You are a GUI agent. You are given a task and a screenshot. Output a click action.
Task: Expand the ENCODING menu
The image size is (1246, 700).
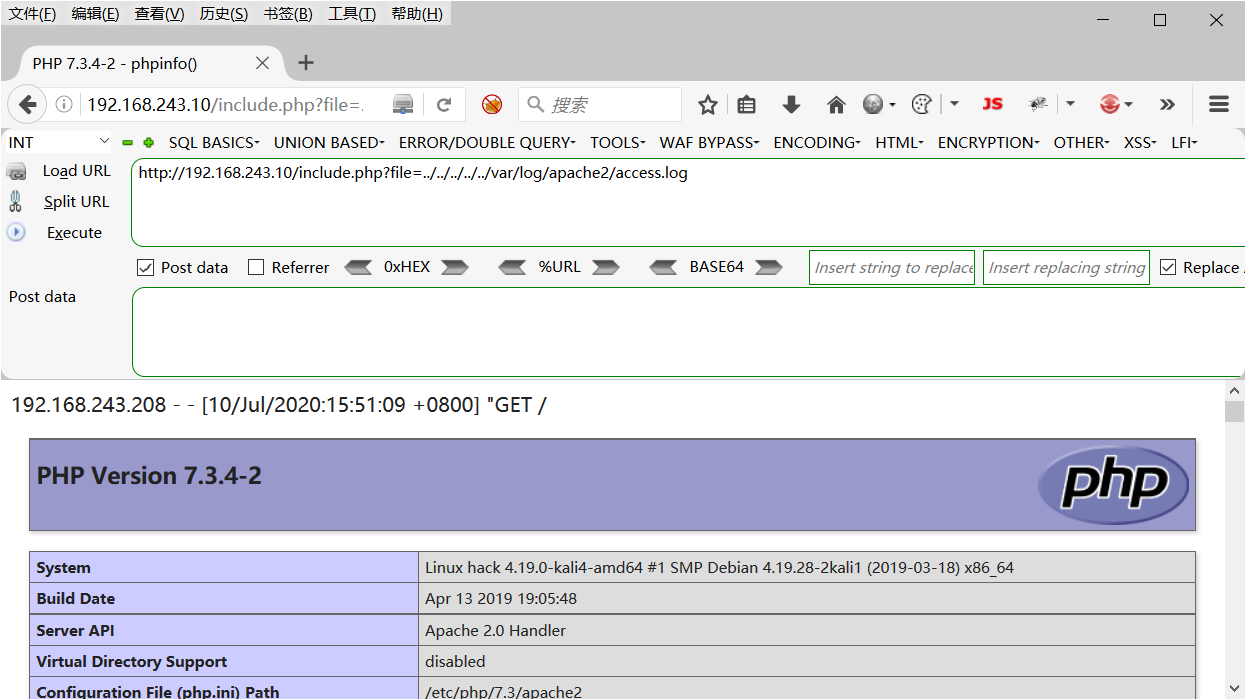pos(817,143)
